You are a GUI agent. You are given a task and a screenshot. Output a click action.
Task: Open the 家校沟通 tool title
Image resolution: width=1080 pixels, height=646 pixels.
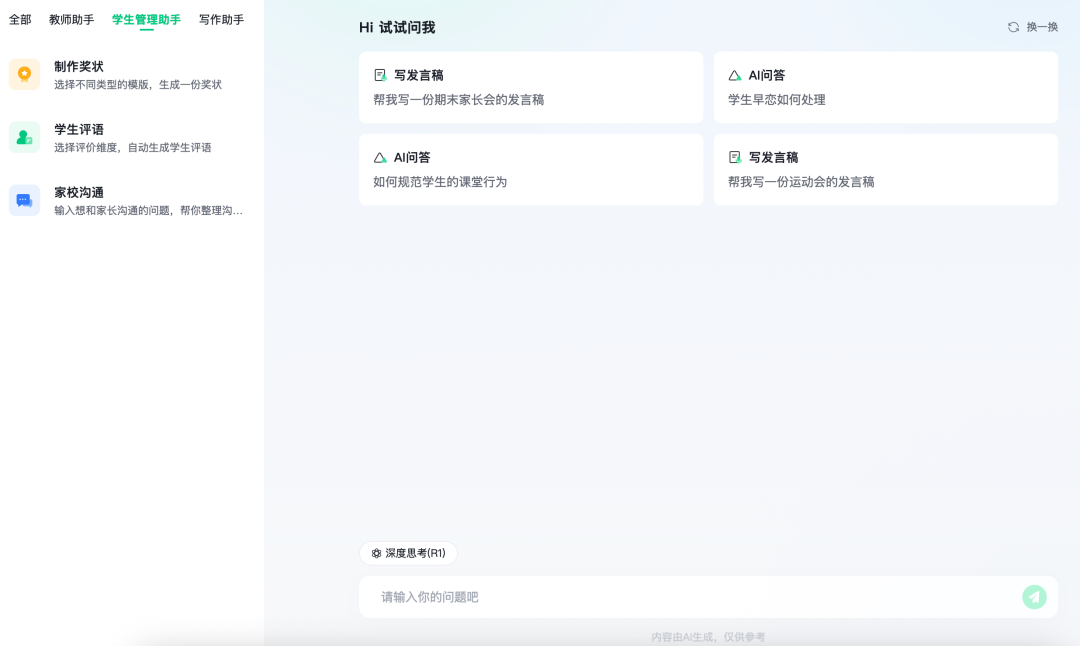click(x=79, y=193)
